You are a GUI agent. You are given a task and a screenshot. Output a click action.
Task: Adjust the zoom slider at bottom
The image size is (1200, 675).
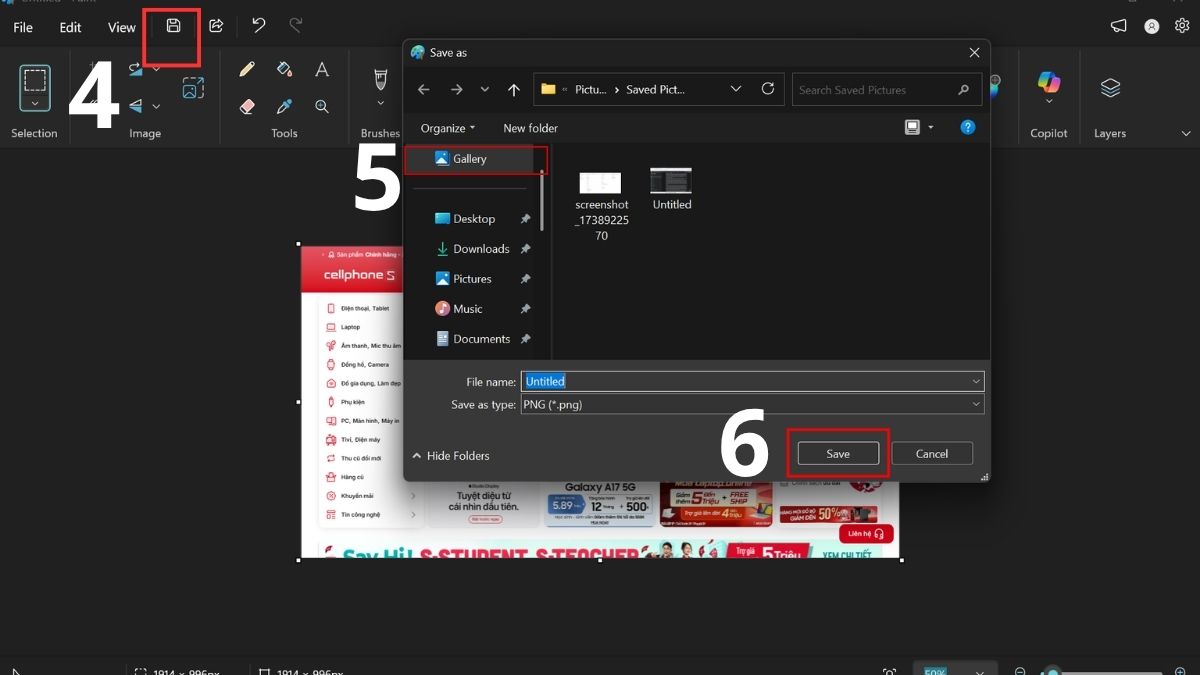coord(1055,671)
